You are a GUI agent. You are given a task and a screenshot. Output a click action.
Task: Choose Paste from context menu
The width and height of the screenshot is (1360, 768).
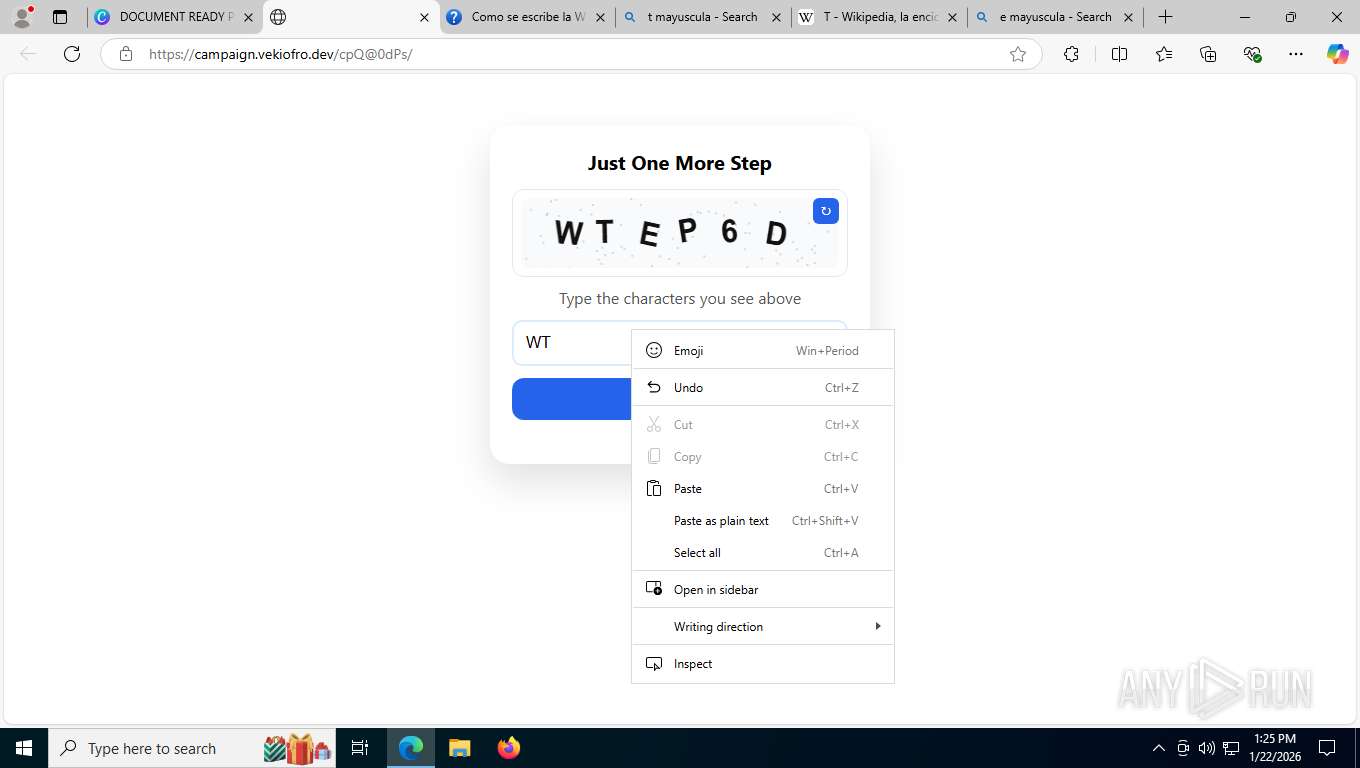tap(763, 488)
